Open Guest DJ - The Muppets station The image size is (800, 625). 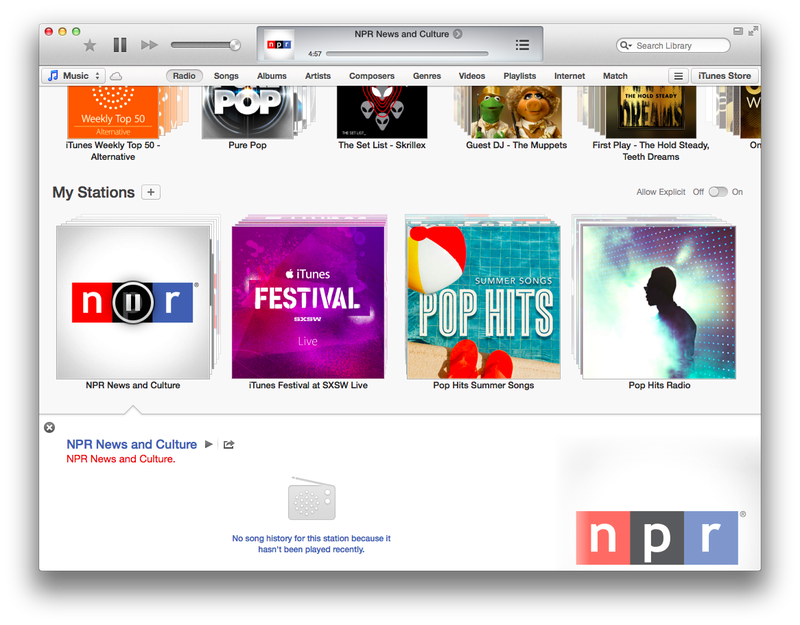tap(516, 112)
